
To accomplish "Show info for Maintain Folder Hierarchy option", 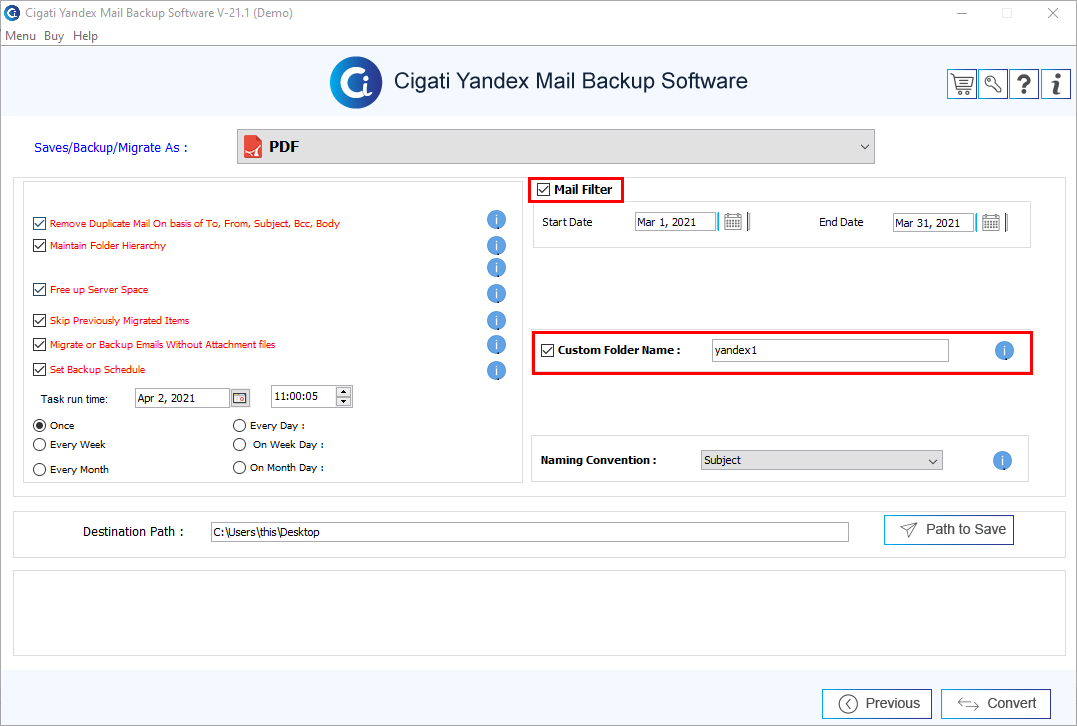I will pos(496,246).
